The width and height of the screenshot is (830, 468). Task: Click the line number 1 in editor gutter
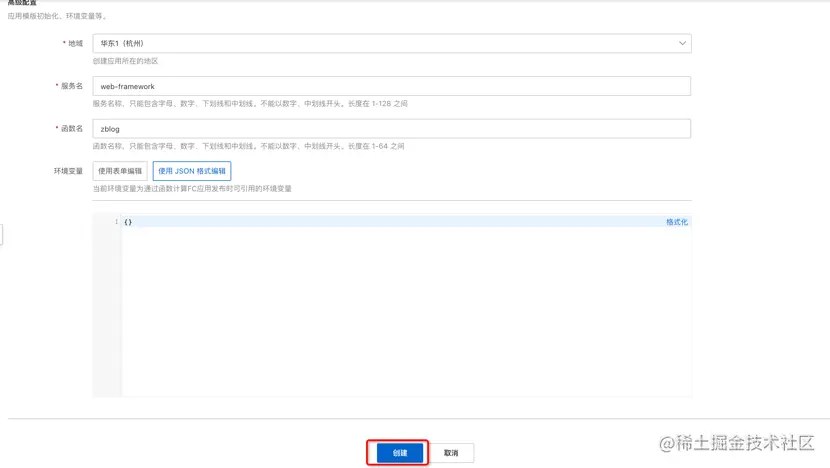click(116, 222)
